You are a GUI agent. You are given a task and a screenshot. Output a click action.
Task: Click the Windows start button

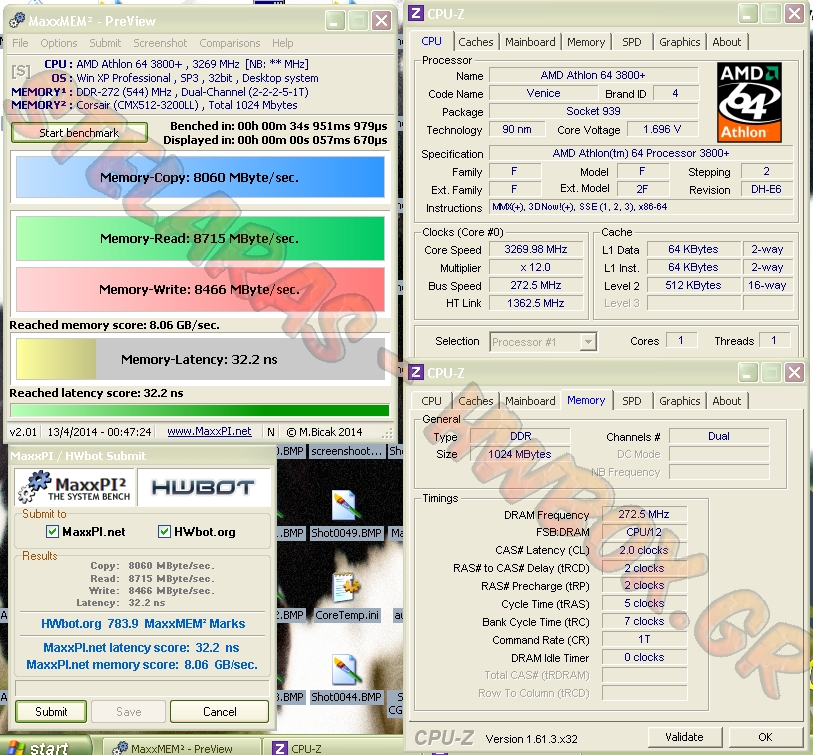tap(44, 747)
